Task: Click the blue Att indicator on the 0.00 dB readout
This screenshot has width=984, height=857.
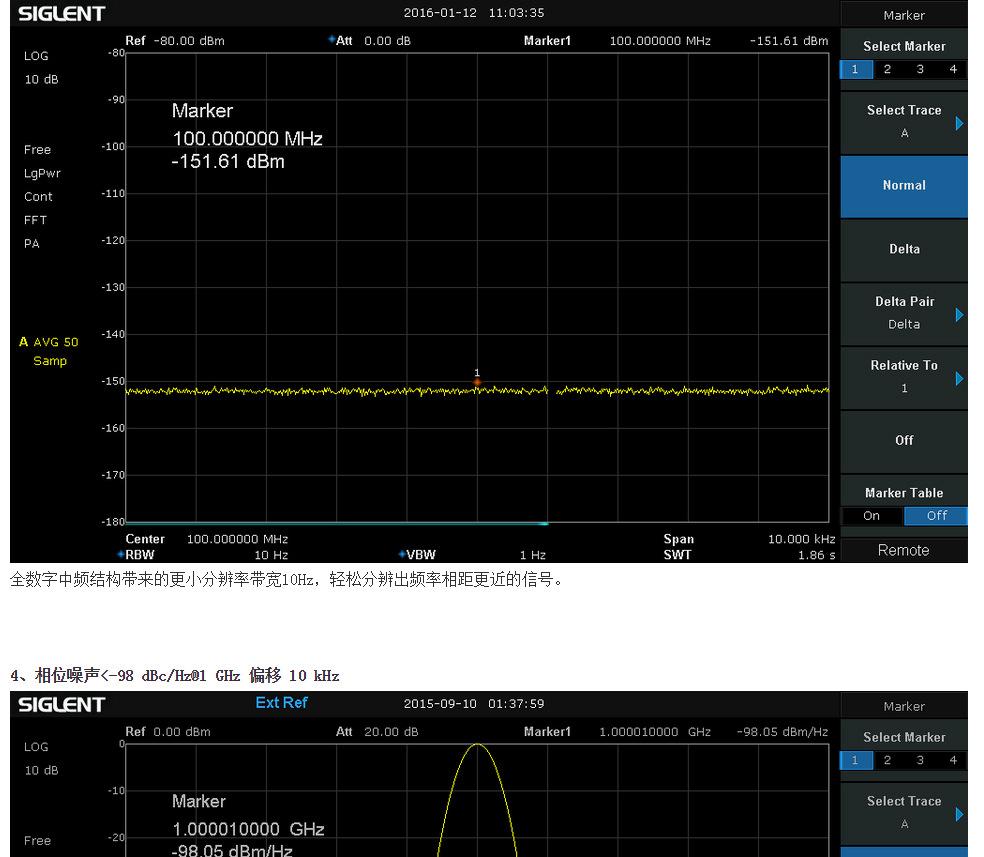Action: coord(332,41)
